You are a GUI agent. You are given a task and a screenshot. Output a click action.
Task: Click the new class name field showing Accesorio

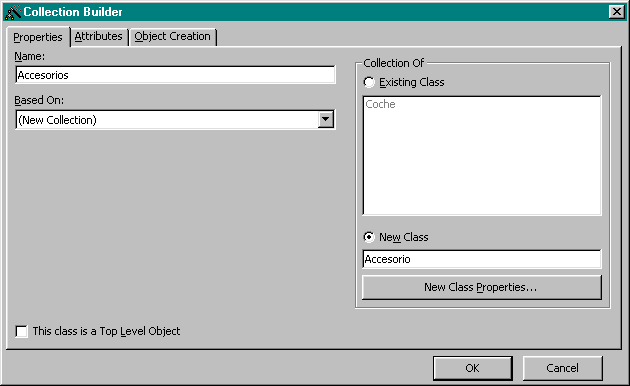(481, 259)
